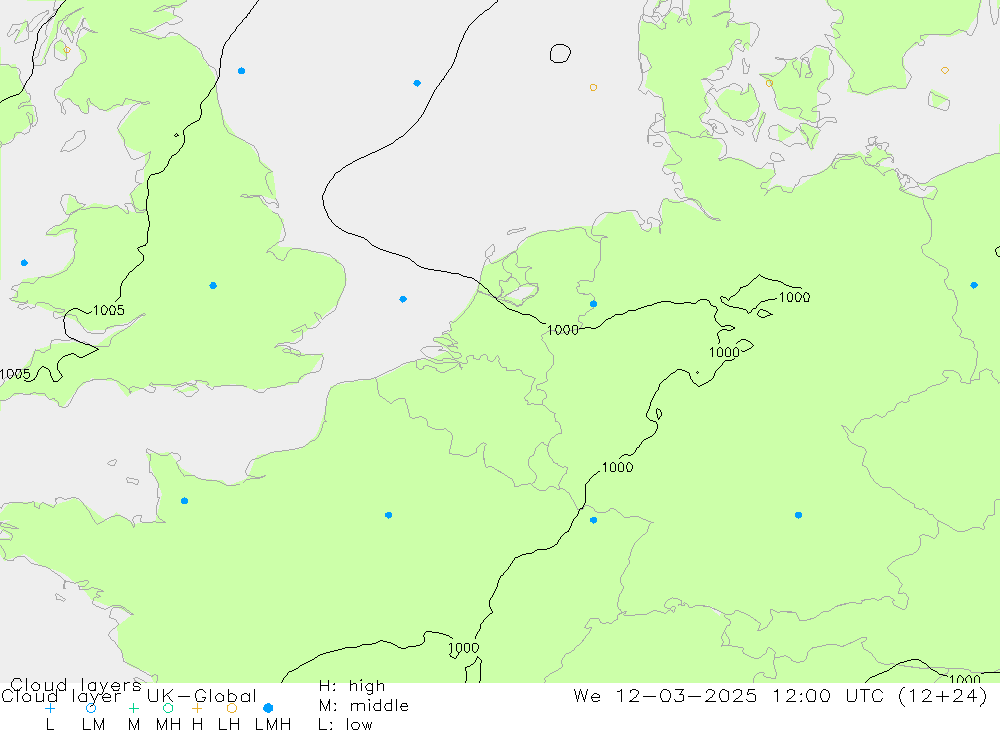This screenshot has width=1000, height=733.
Task: Click the 1000 isobar label near the Netherlands
Action: pyautogui.click(x=563, y=330)
